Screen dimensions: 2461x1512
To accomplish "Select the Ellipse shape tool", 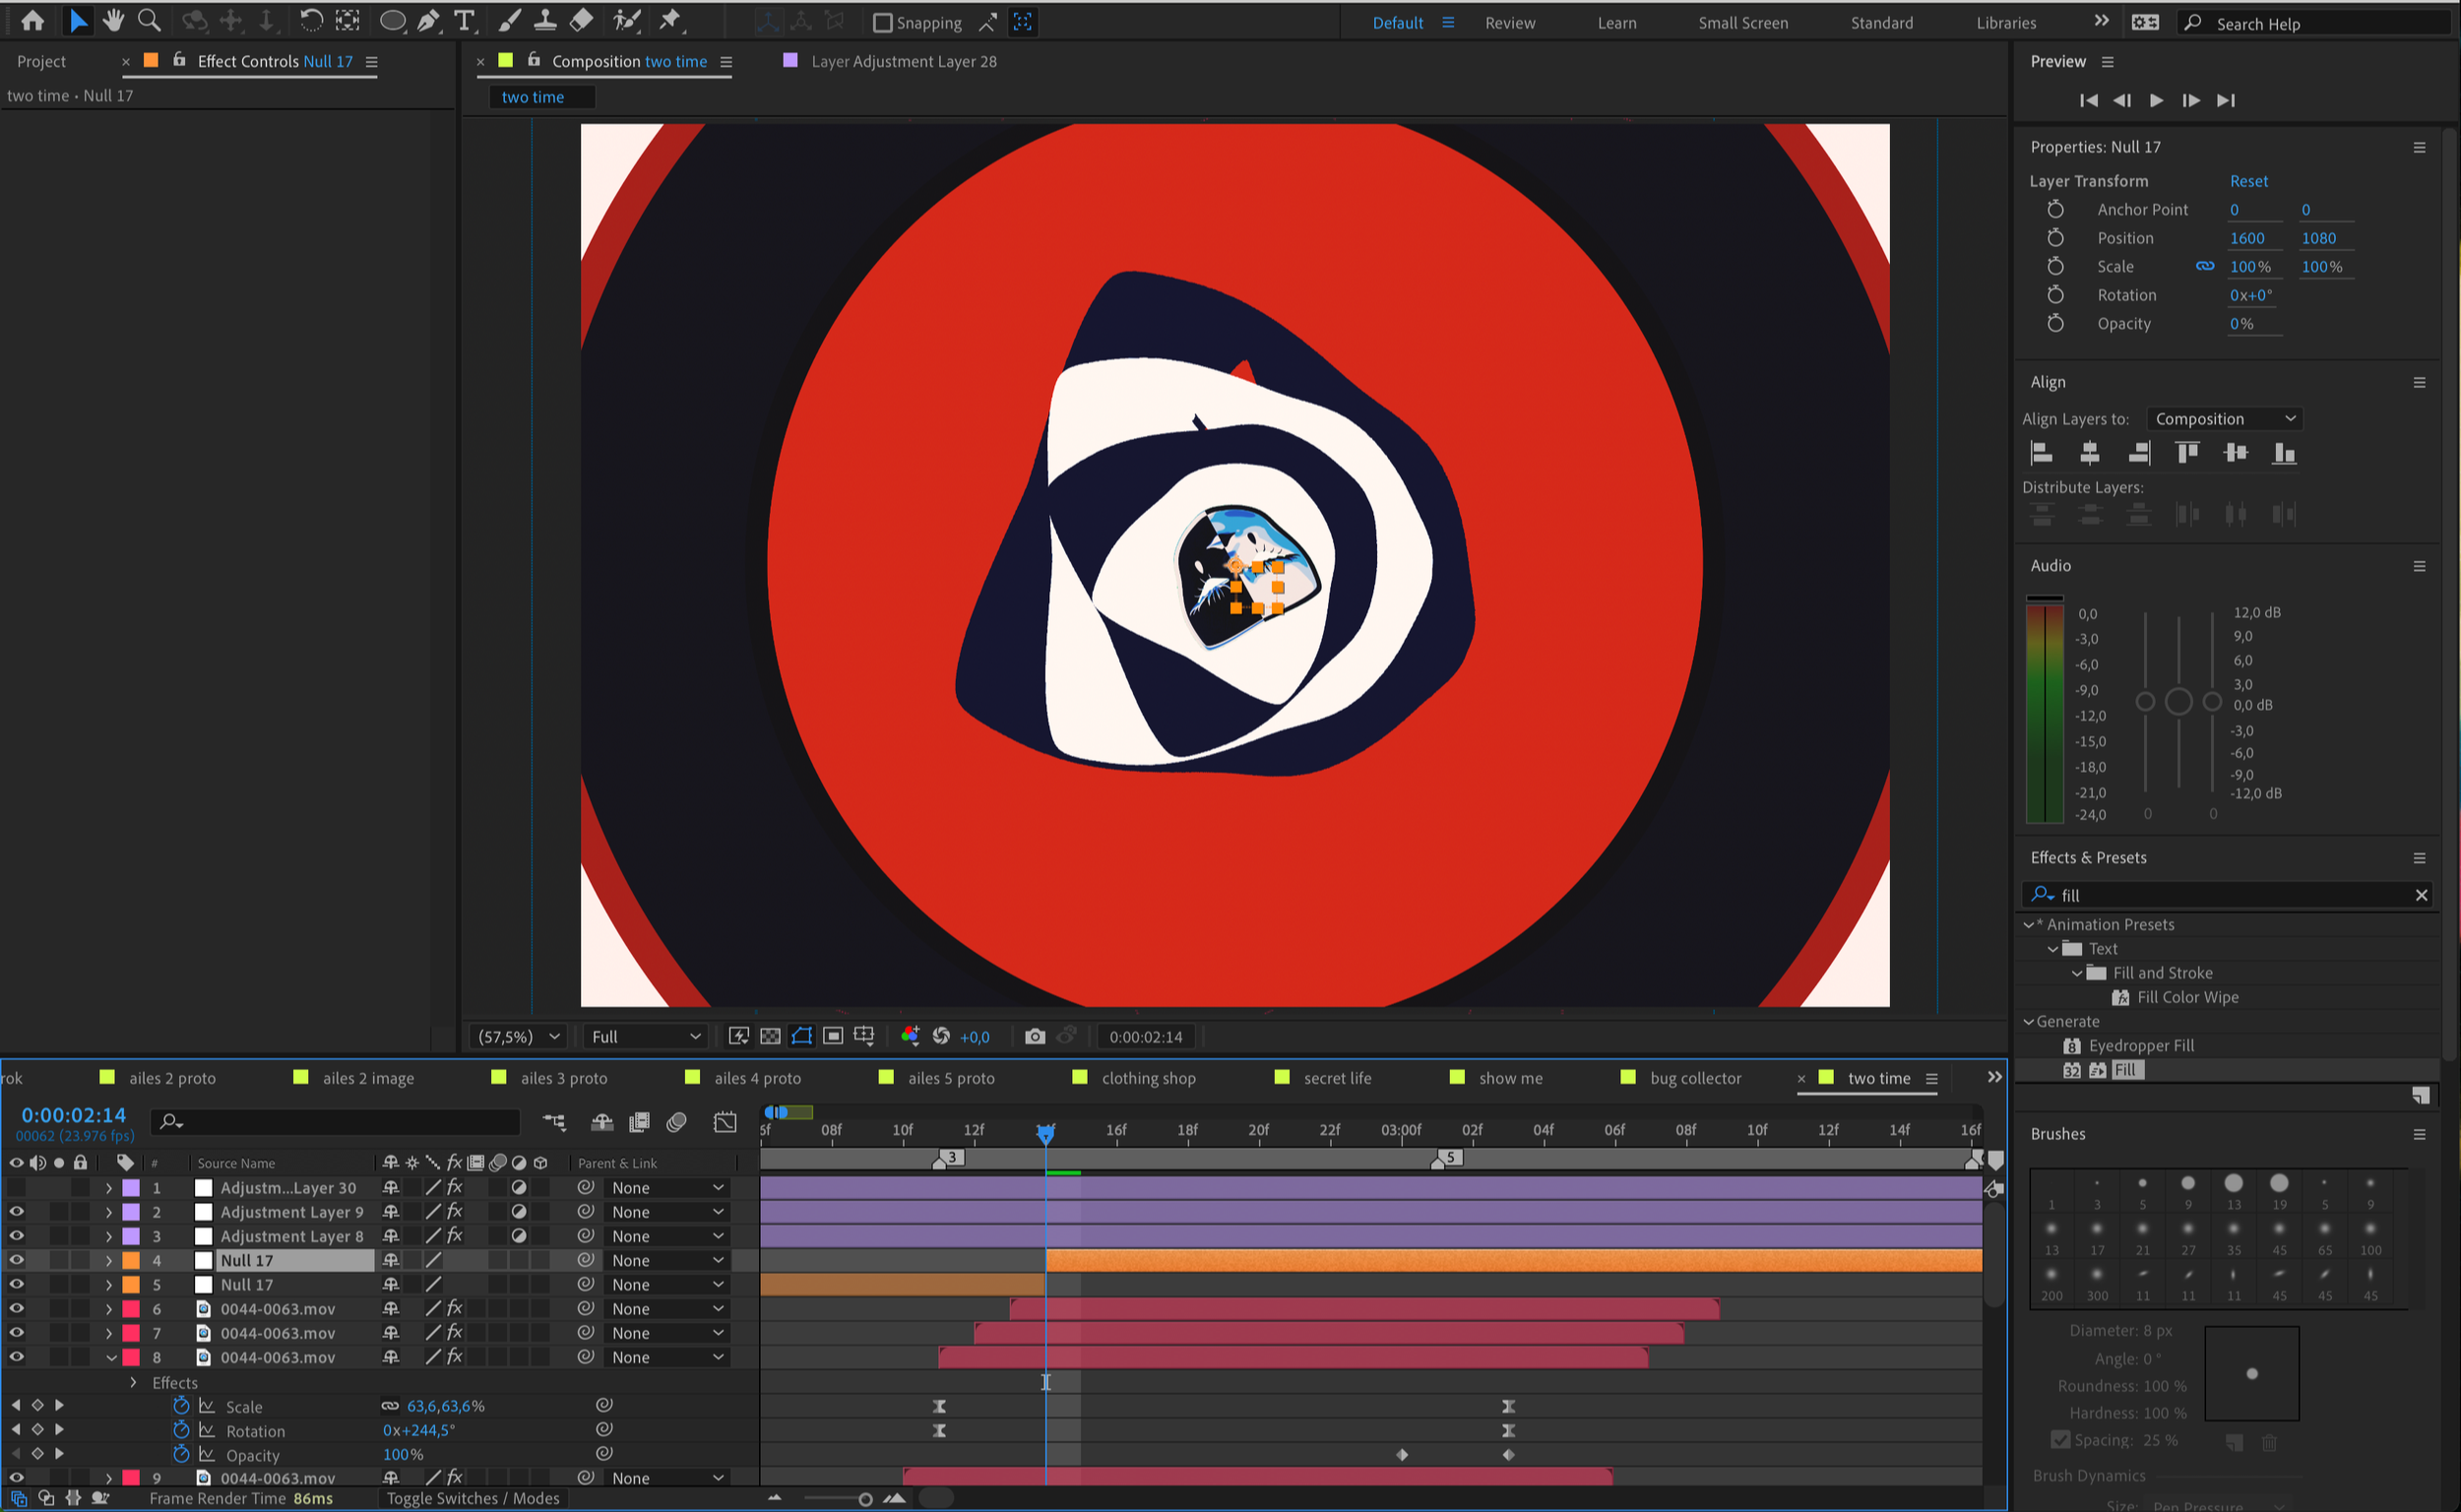I will pos(392,20).
